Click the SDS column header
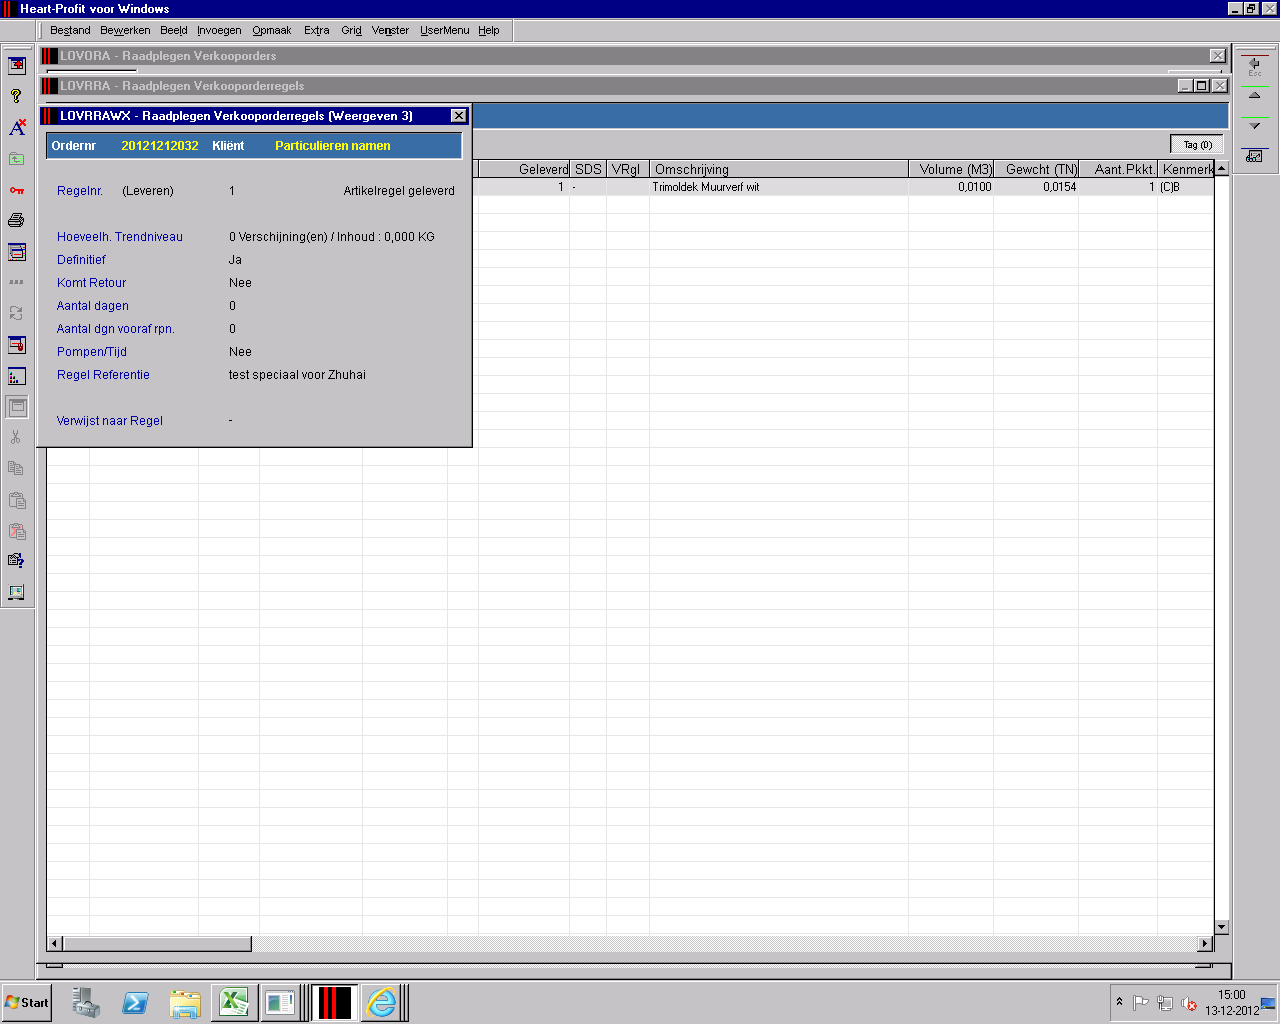Image resolution: width=1280 pixels, height=1024 pixels. [588, 169]
